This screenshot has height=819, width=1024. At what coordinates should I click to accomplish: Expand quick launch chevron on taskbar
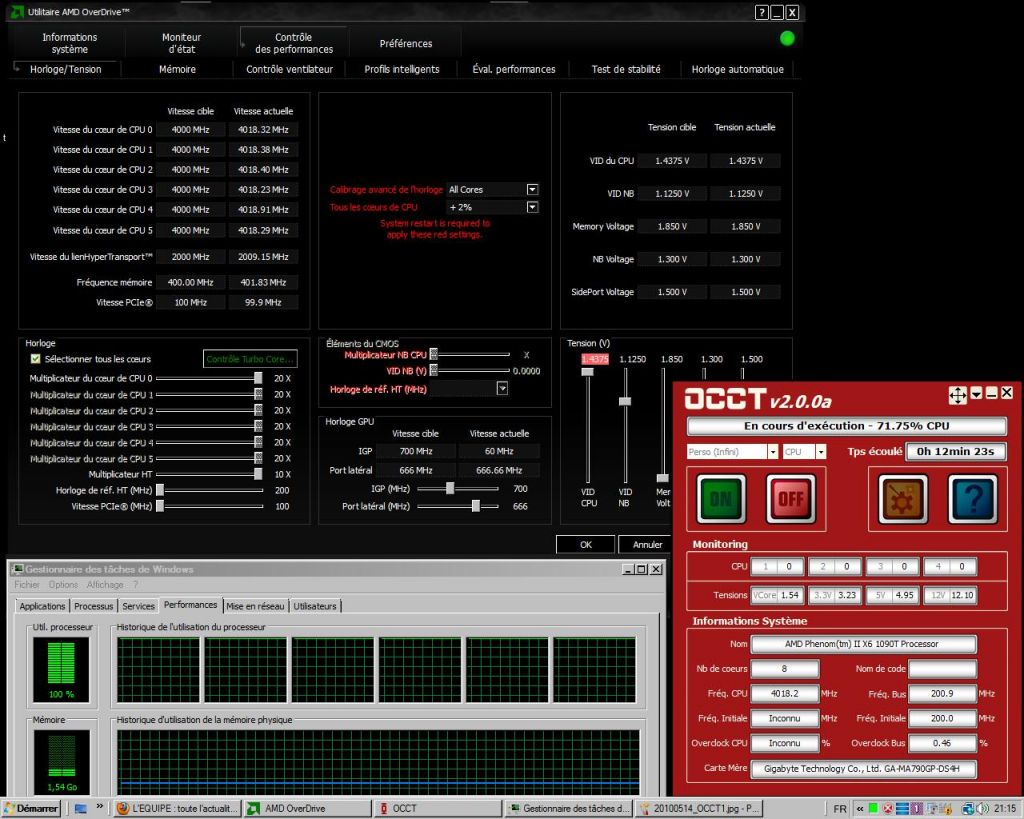[x=100, y=807]
